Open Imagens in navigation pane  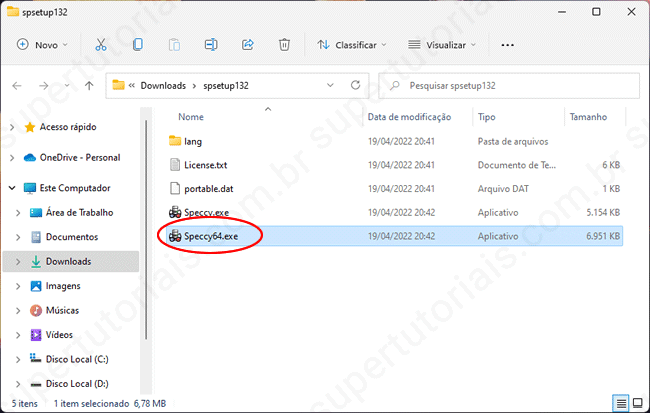click(x=63, y=286)
